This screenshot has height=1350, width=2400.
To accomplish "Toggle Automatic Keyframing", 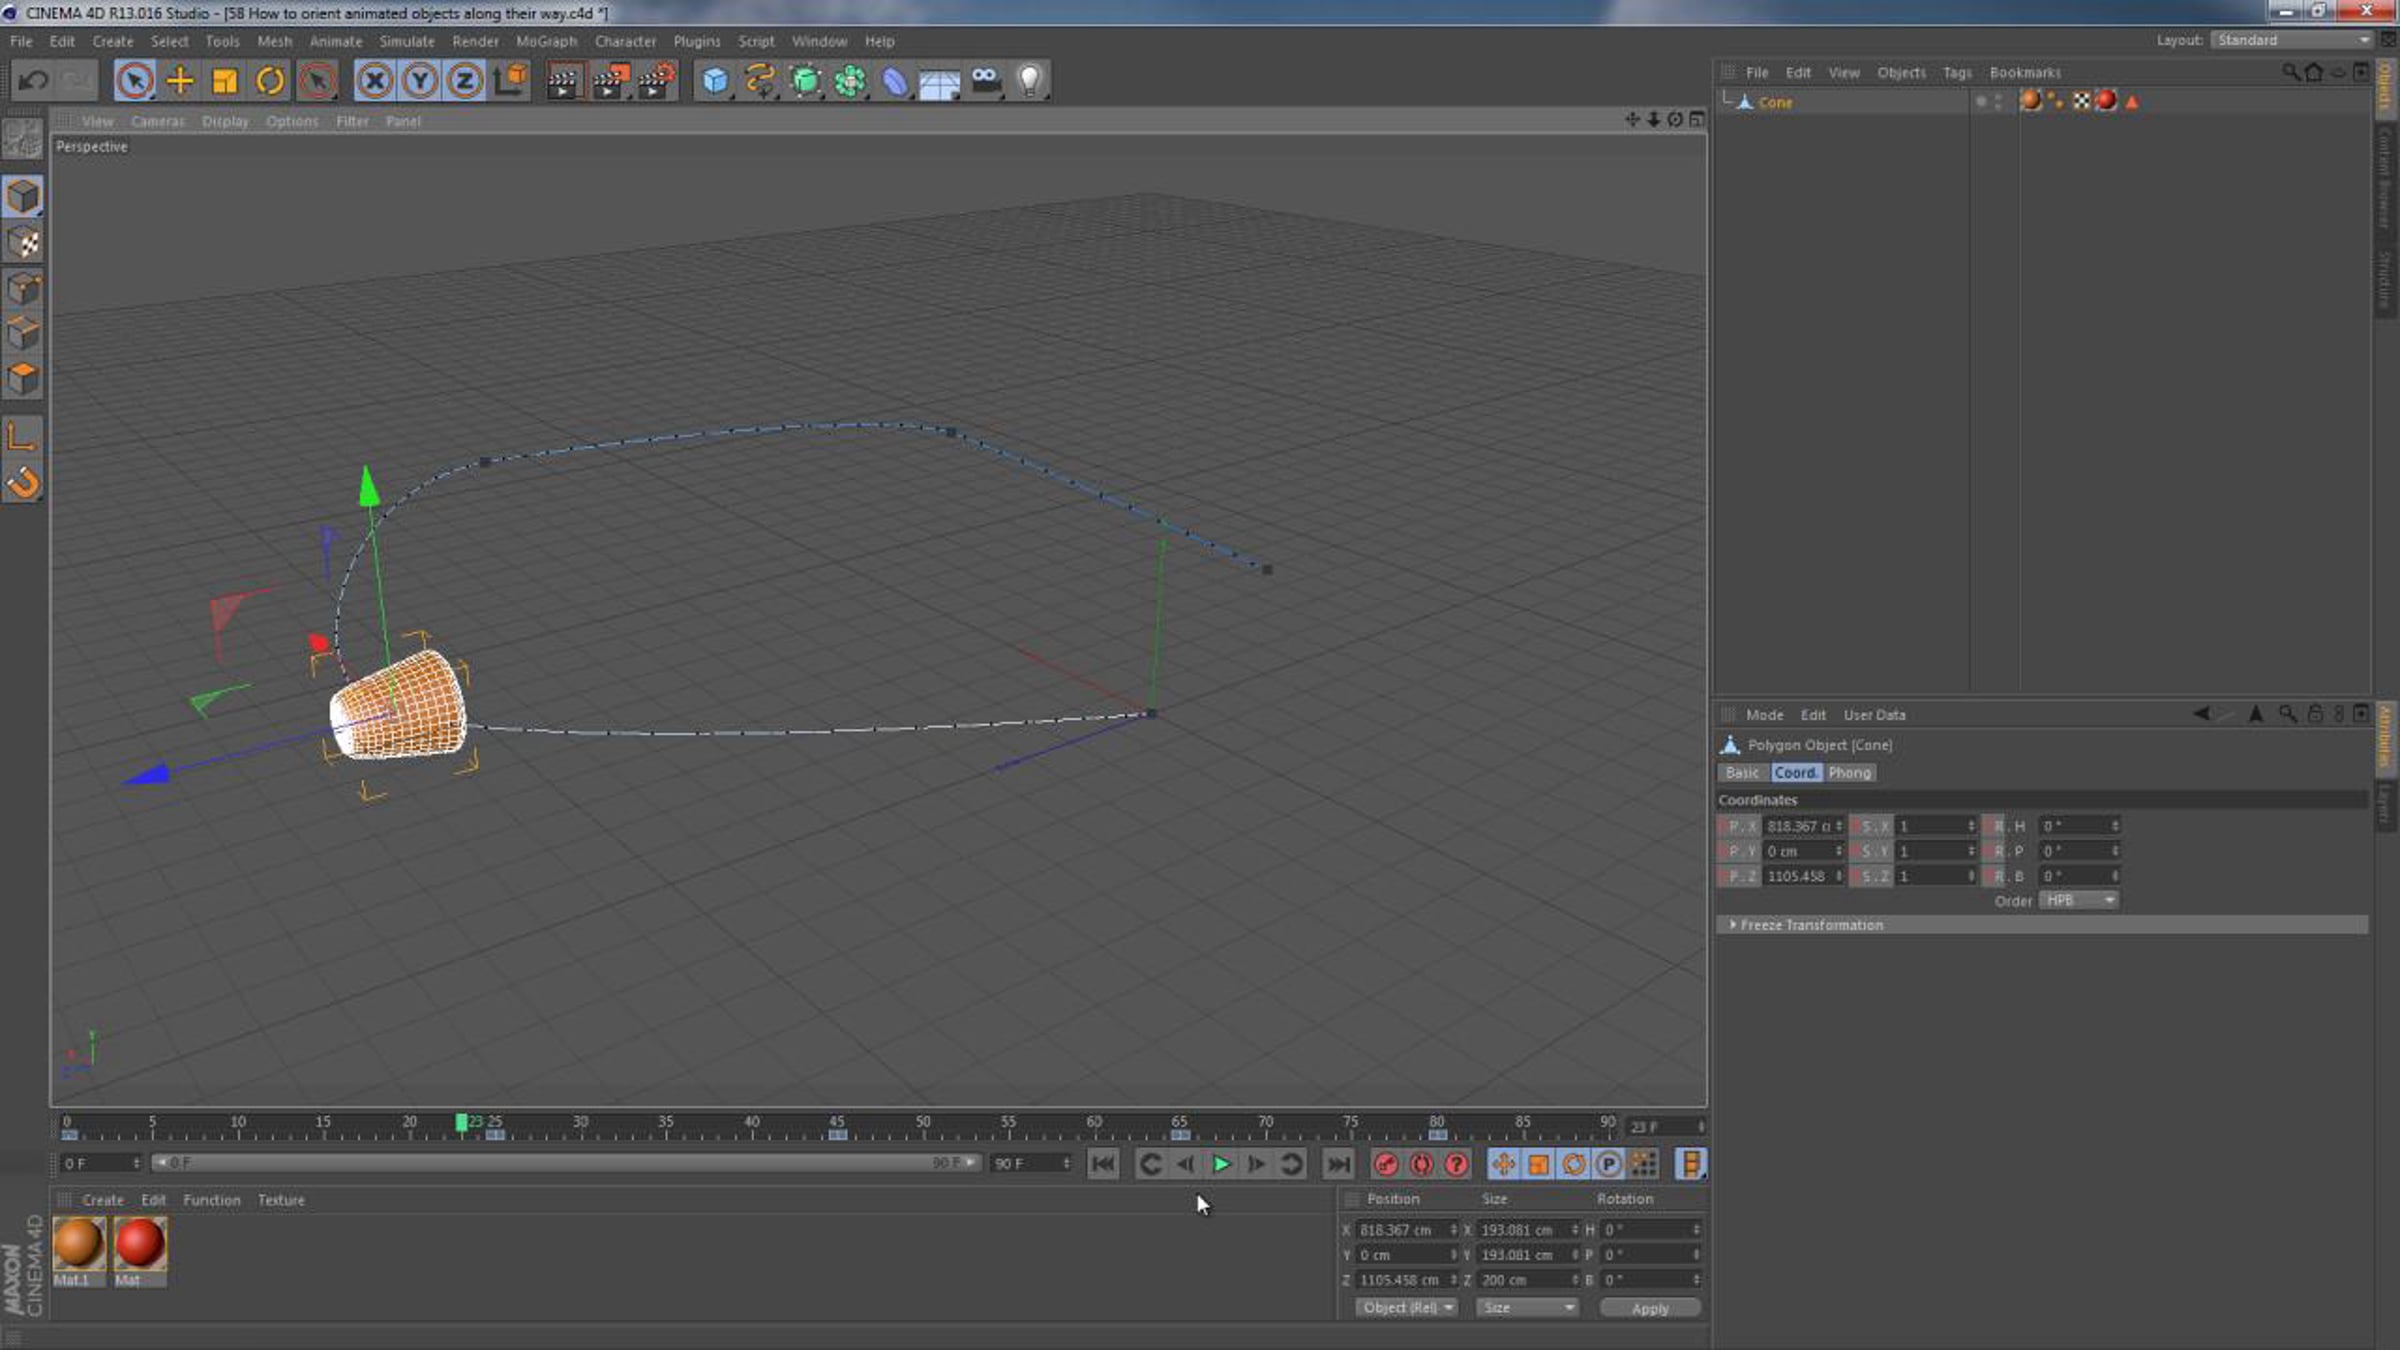I will 1421,1164.
